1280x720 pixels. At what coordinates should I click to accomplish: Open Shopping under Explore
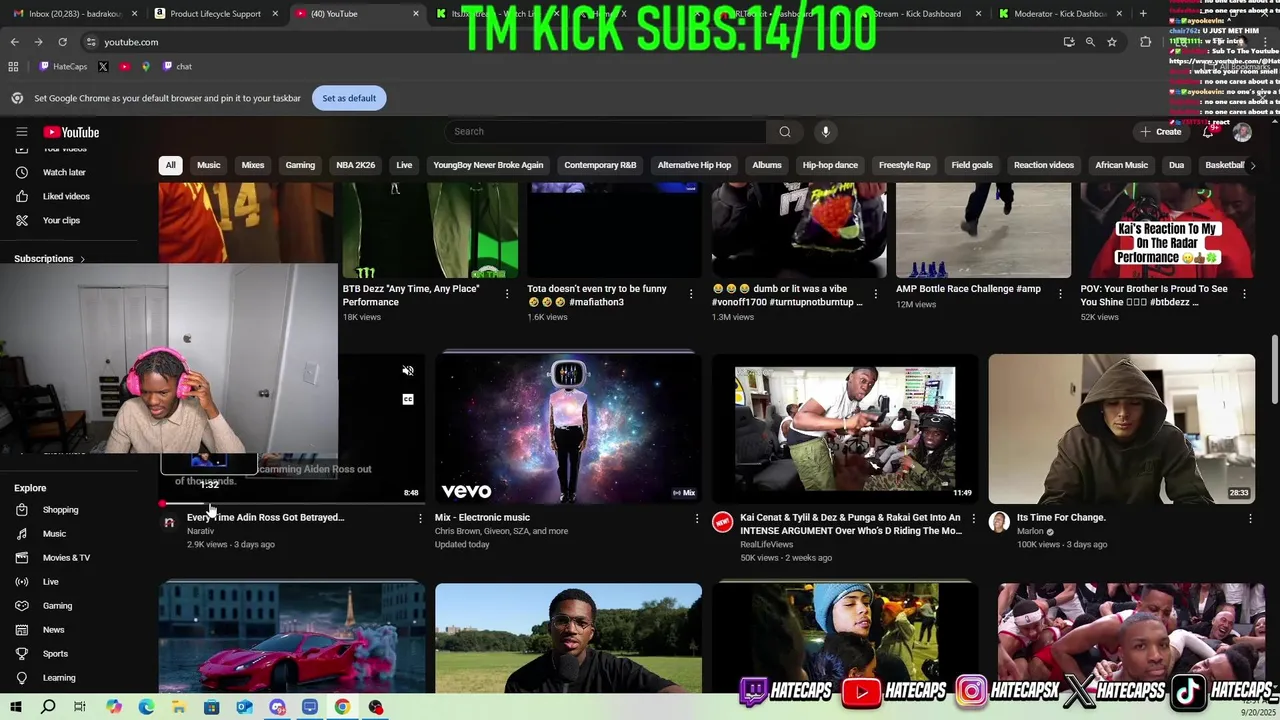[x=60, y=510]
